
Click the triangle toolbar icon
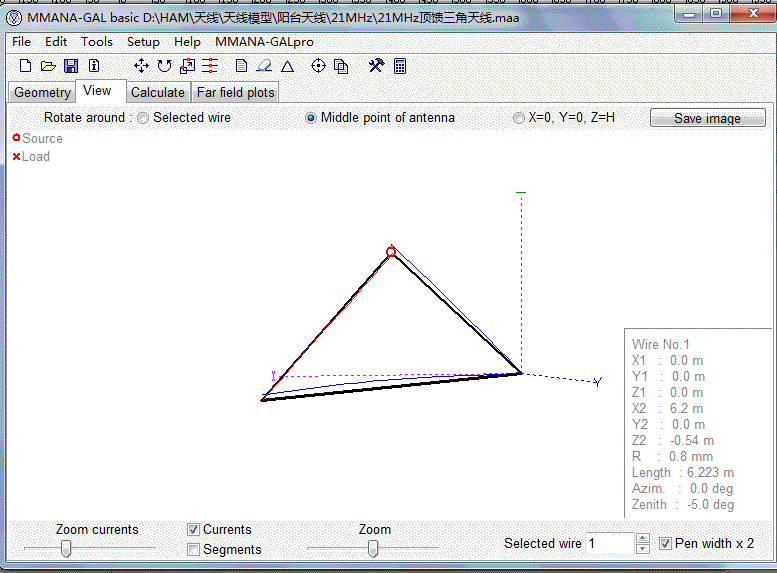tap(287, 66)
